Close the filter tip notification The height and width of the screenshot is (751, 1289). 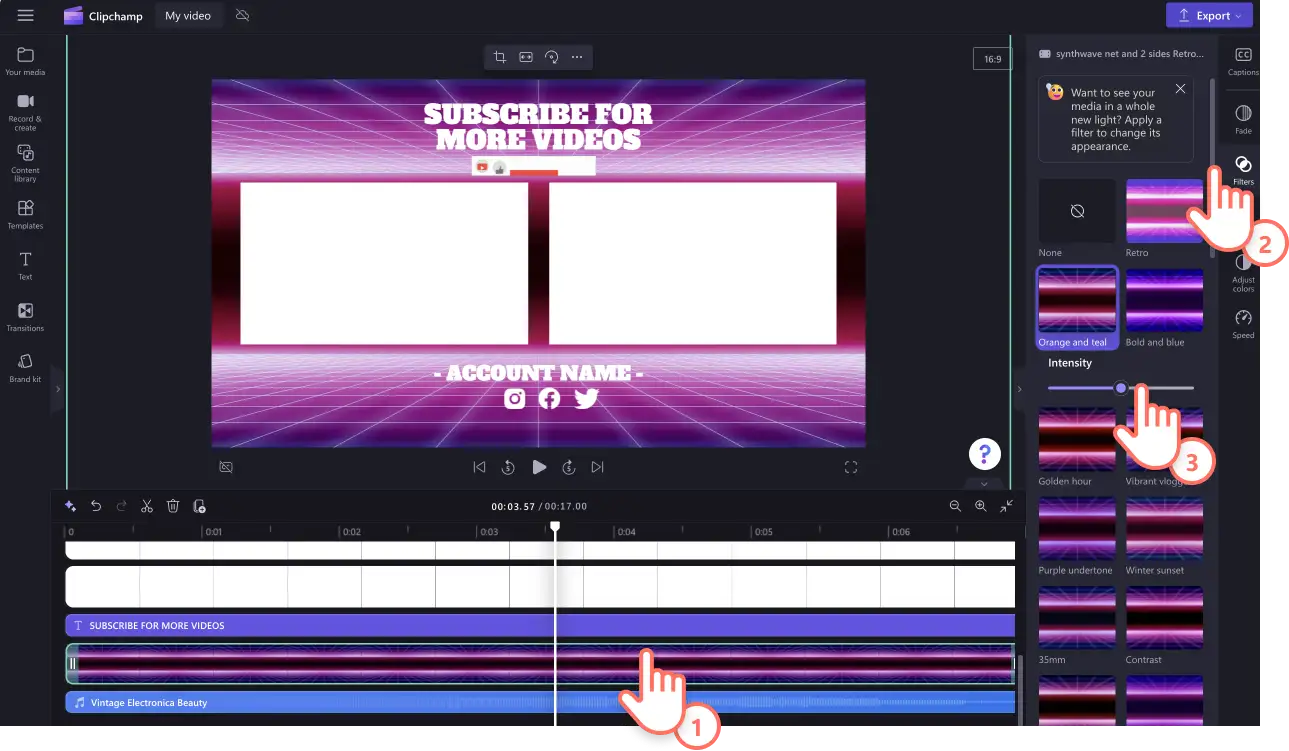tap(1180, 89)
